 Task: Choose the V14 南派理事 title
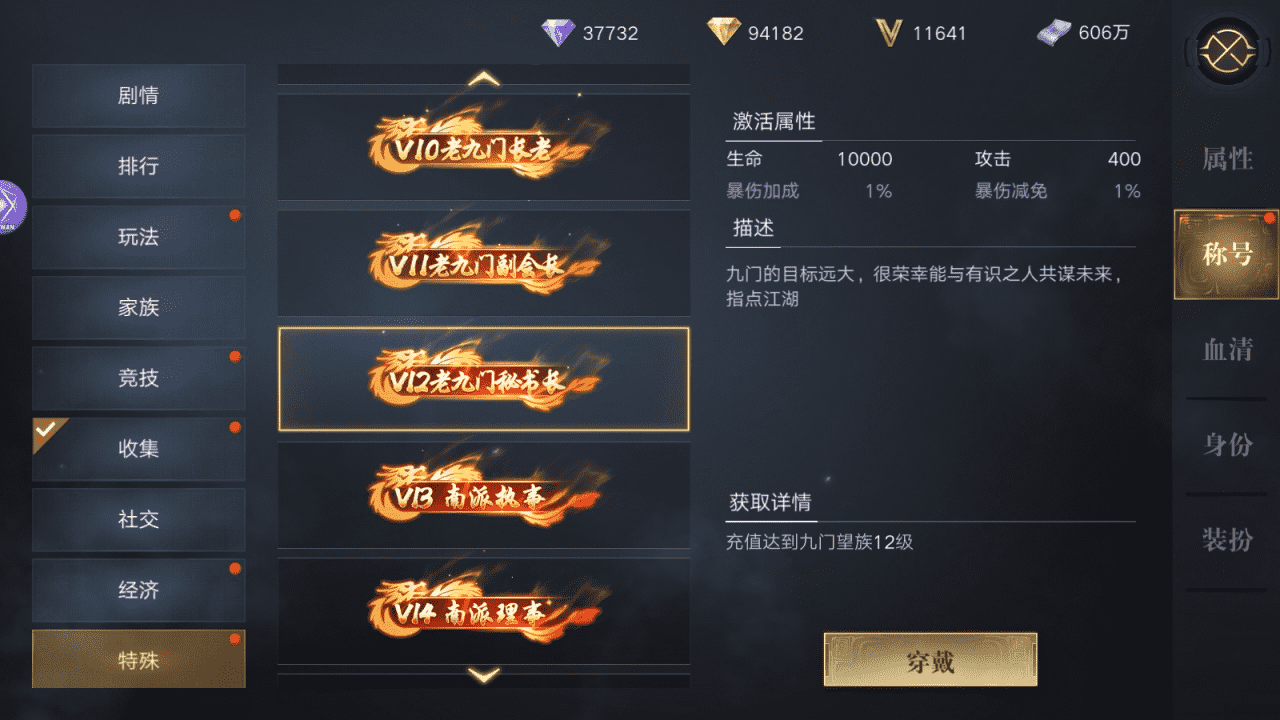tap(483, 611)
